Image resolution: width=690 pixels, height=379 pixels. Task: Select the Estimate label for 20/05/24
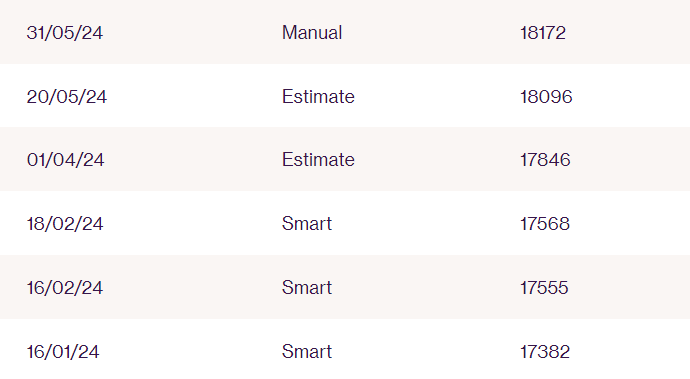pos(318,96)
